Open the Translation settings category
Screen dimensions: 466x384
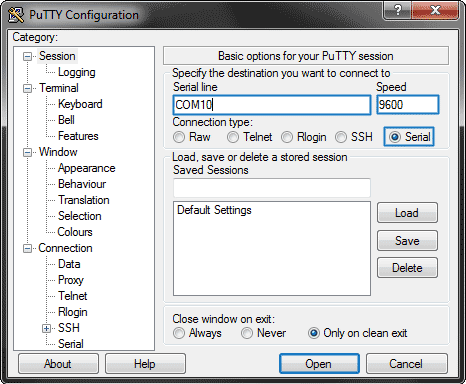[x=83, y=200]
